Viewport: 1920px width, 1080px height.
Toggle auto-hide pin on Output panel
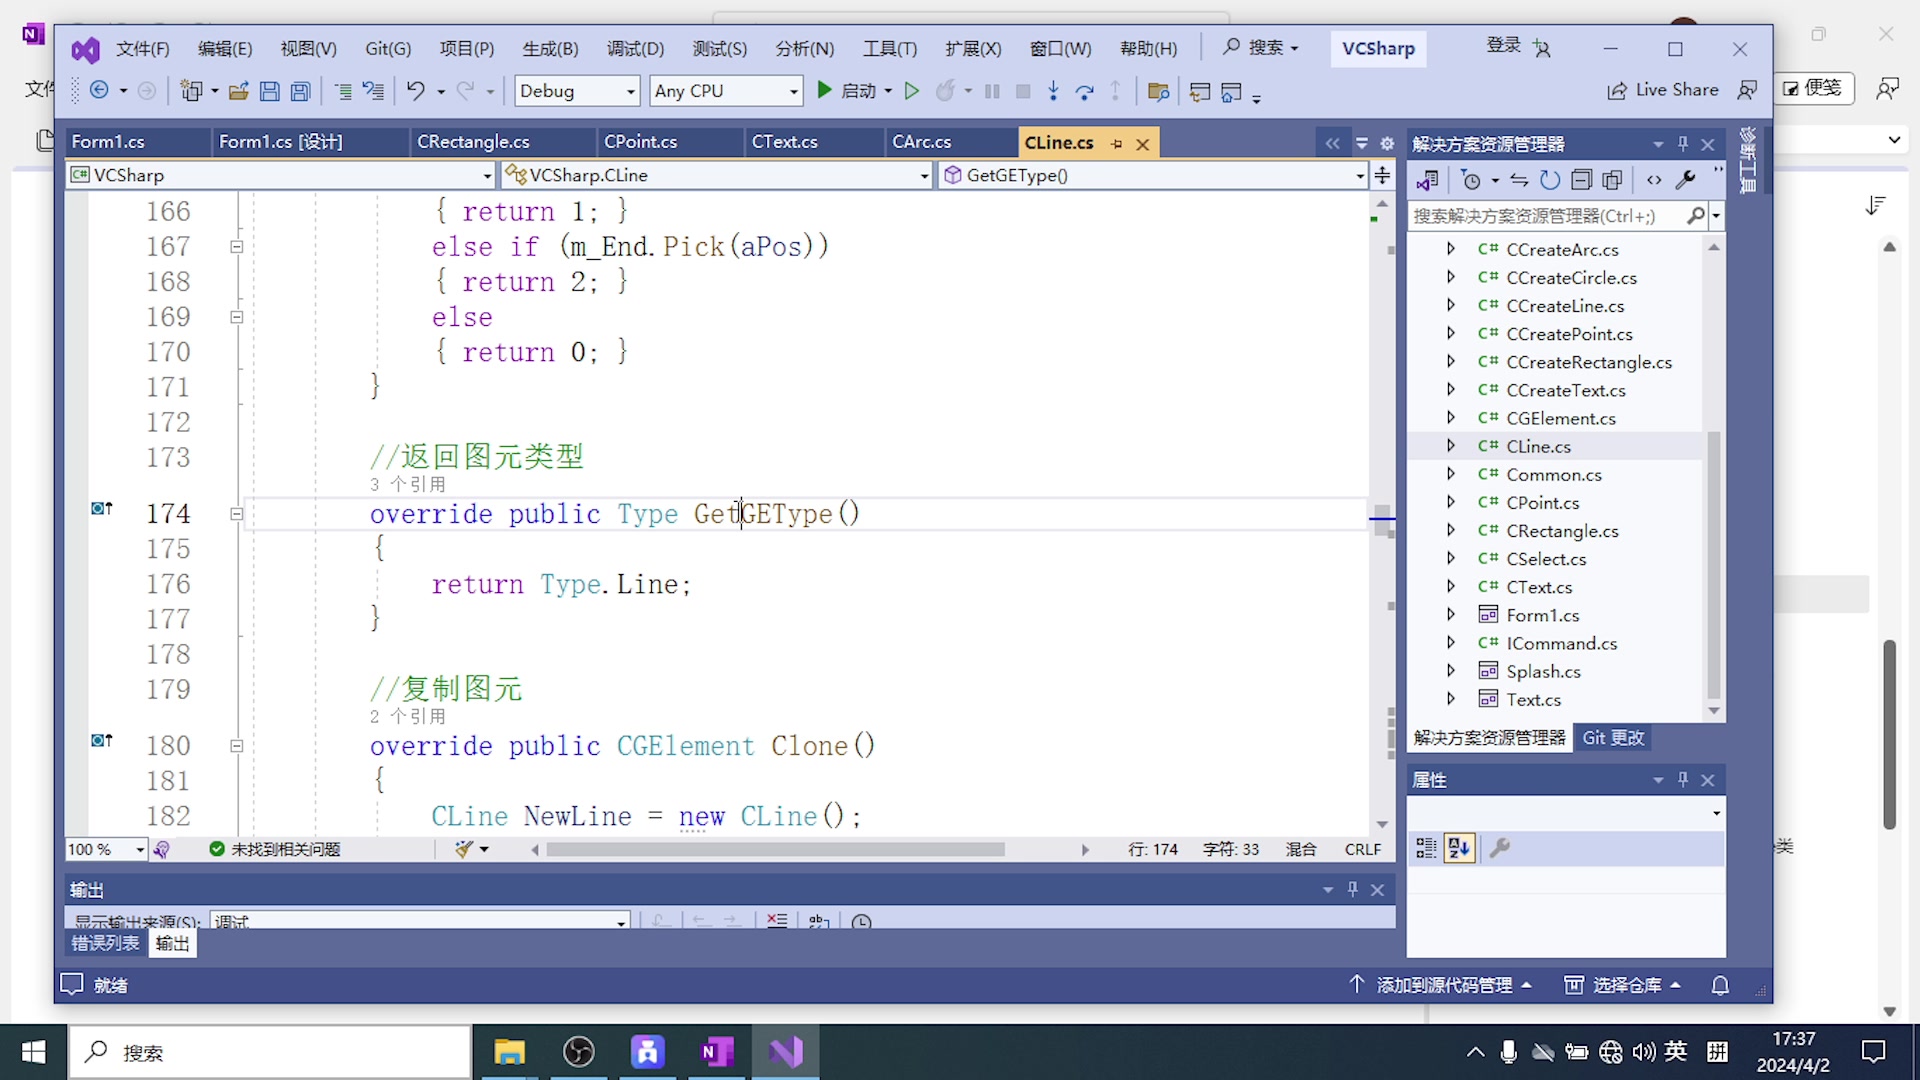tap(1352, 889)
